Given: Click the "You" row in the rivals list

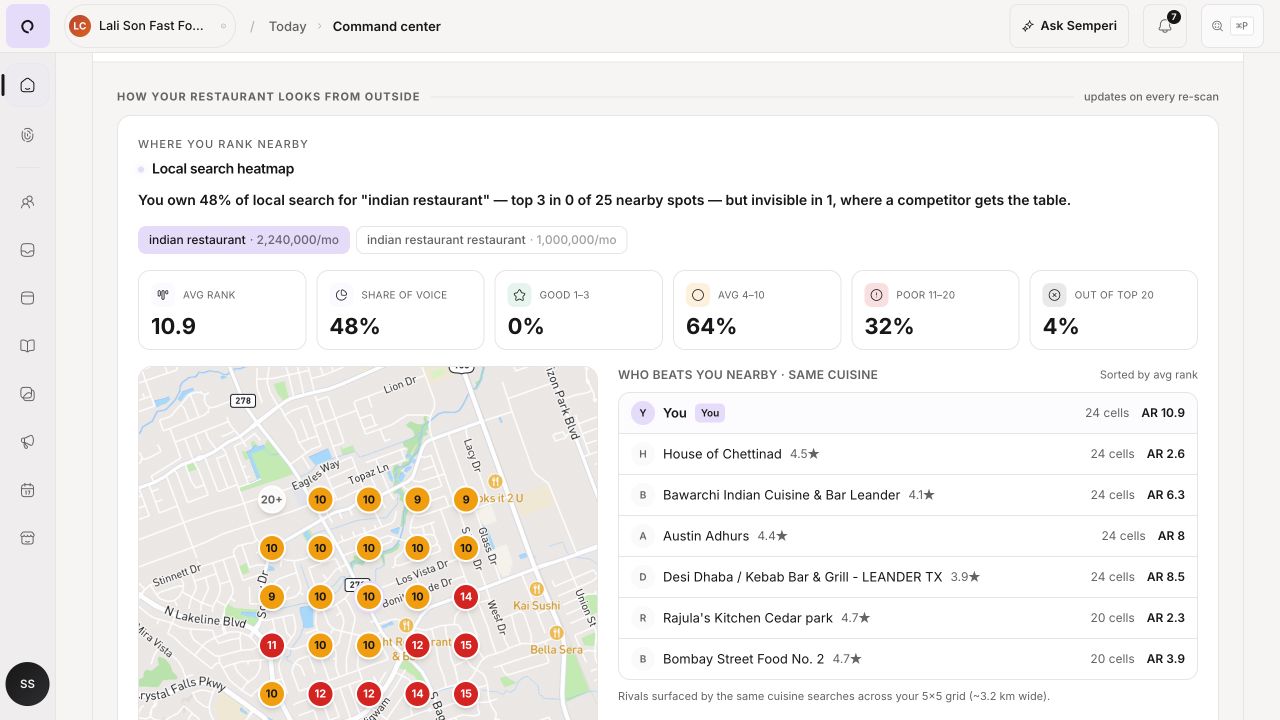Looking at the screenshot, I should pos(908,413).
